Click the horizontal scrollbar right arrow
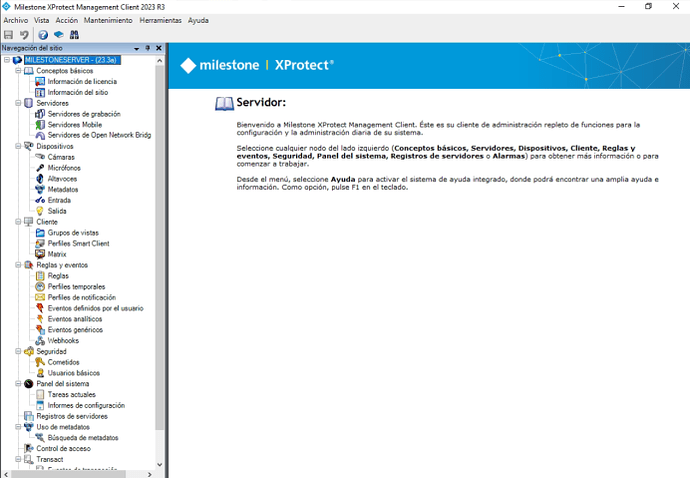The height and width of the screenshot is (478, 690). coord(150,474)
